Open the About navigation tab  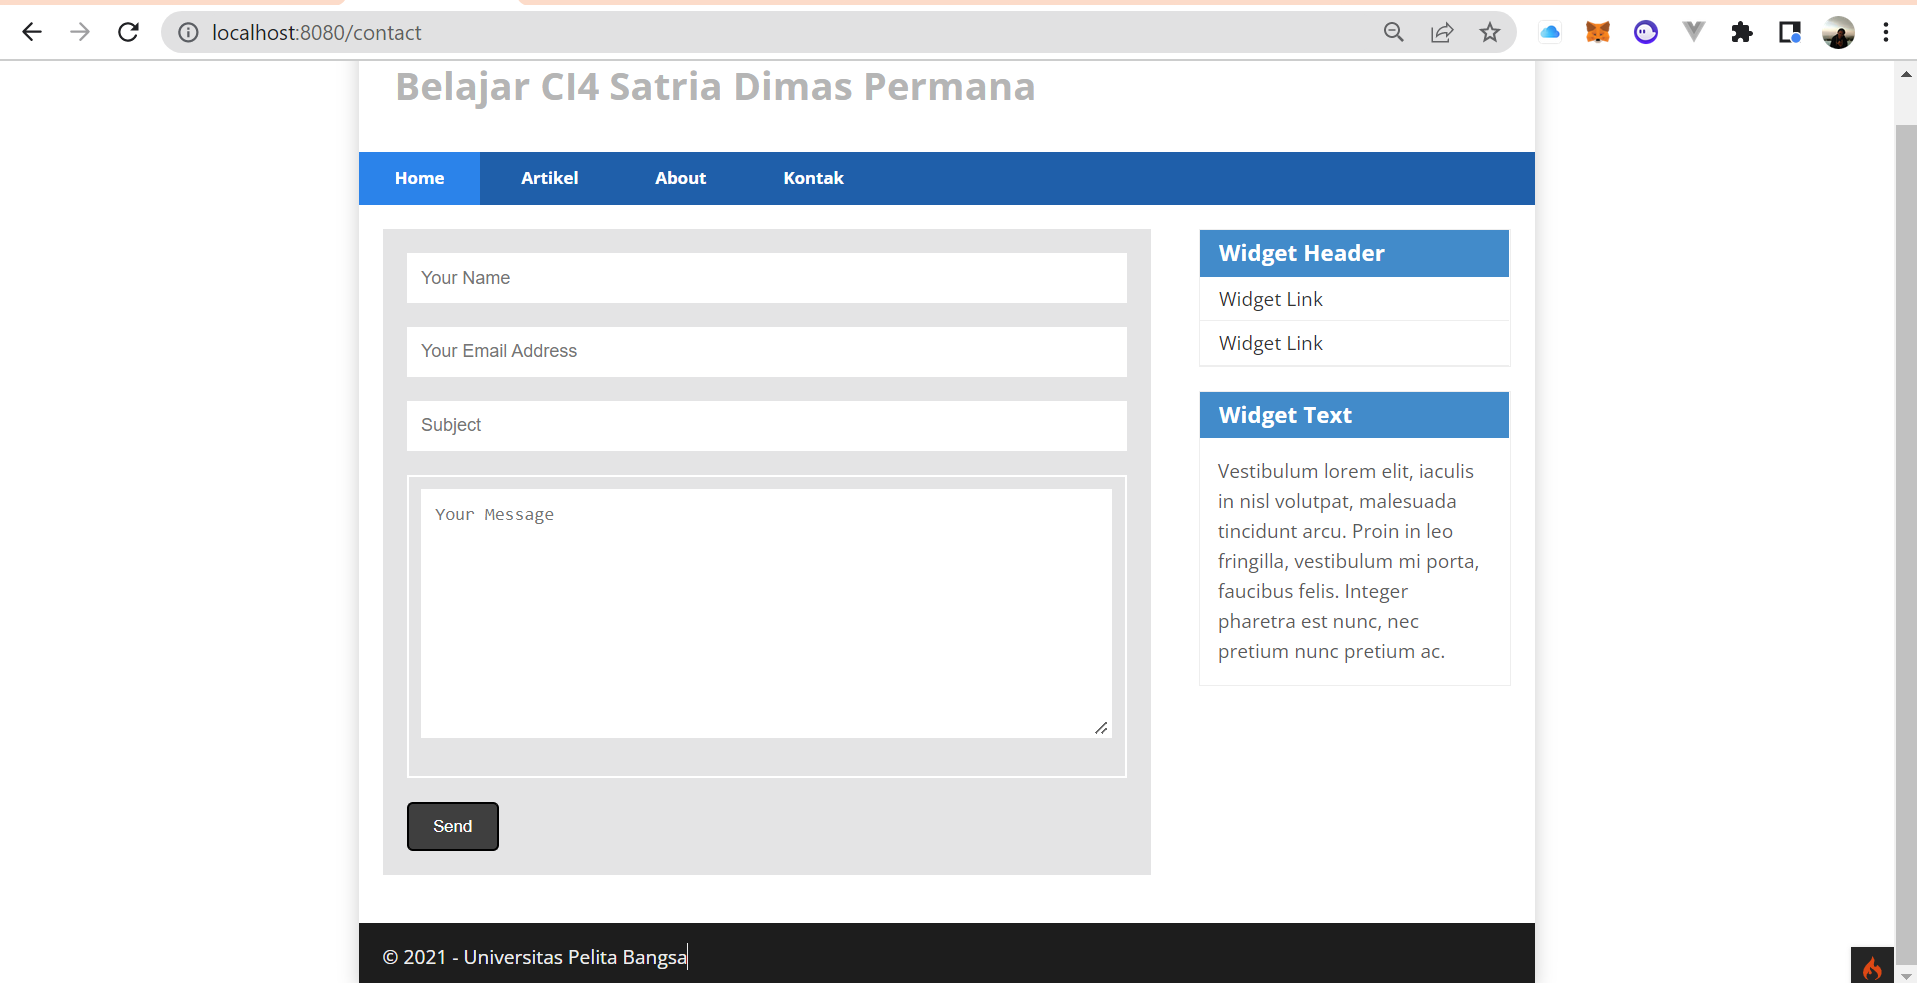680,178
